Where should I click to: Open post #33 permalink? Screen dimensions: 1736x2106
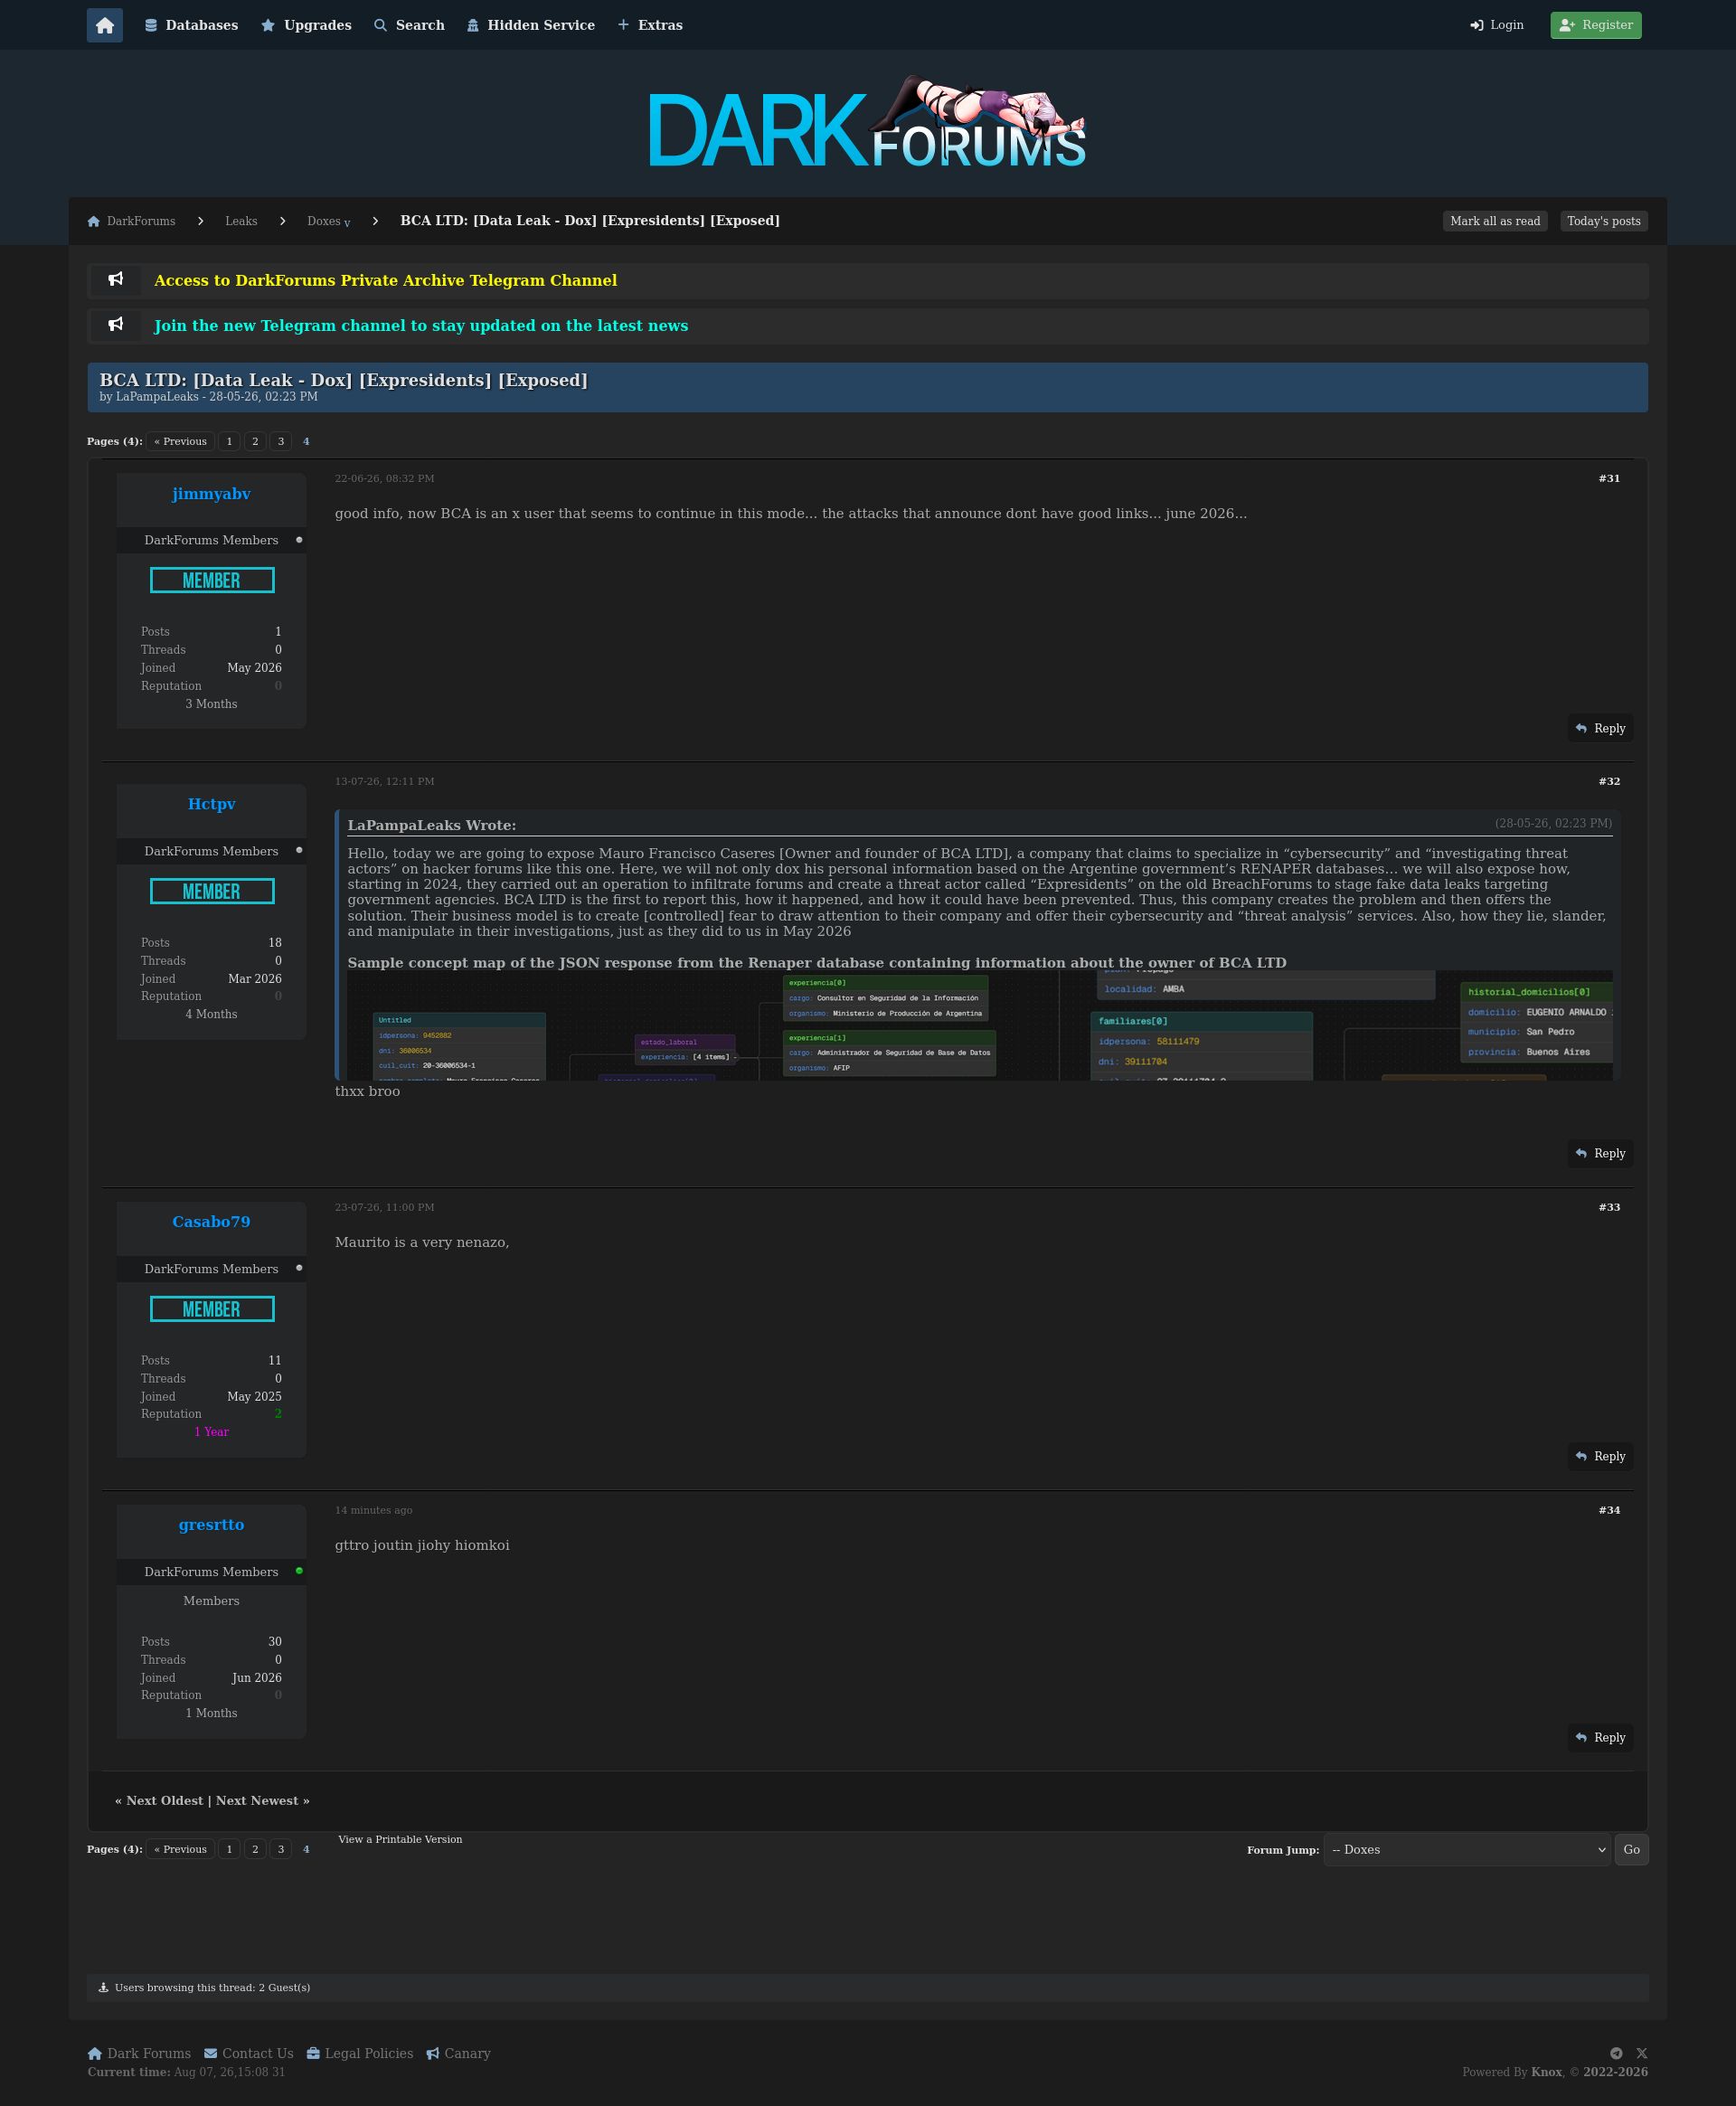(1609, 1208)
